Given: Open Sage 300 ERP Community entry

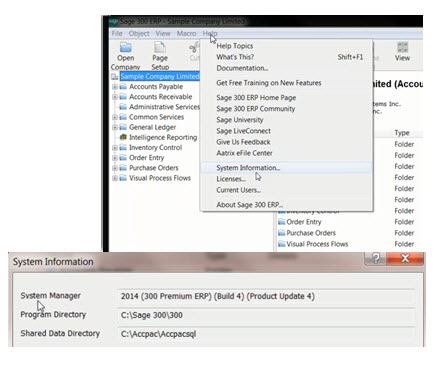Looking at the screenshot, I should point(287,109).
